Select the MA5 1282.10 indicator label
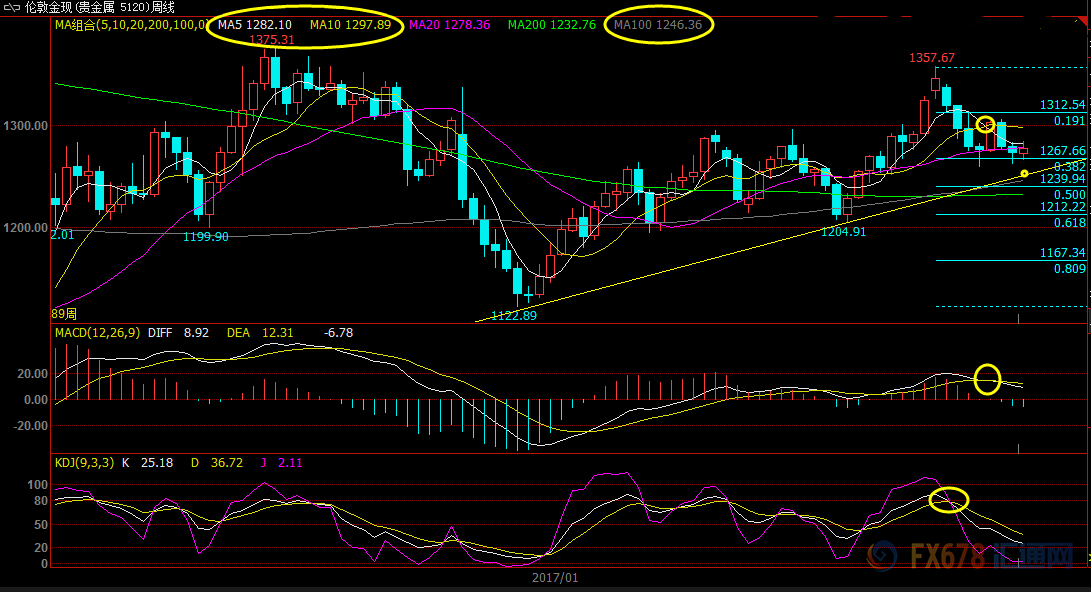1091x592 pixels. pos(255,24)
